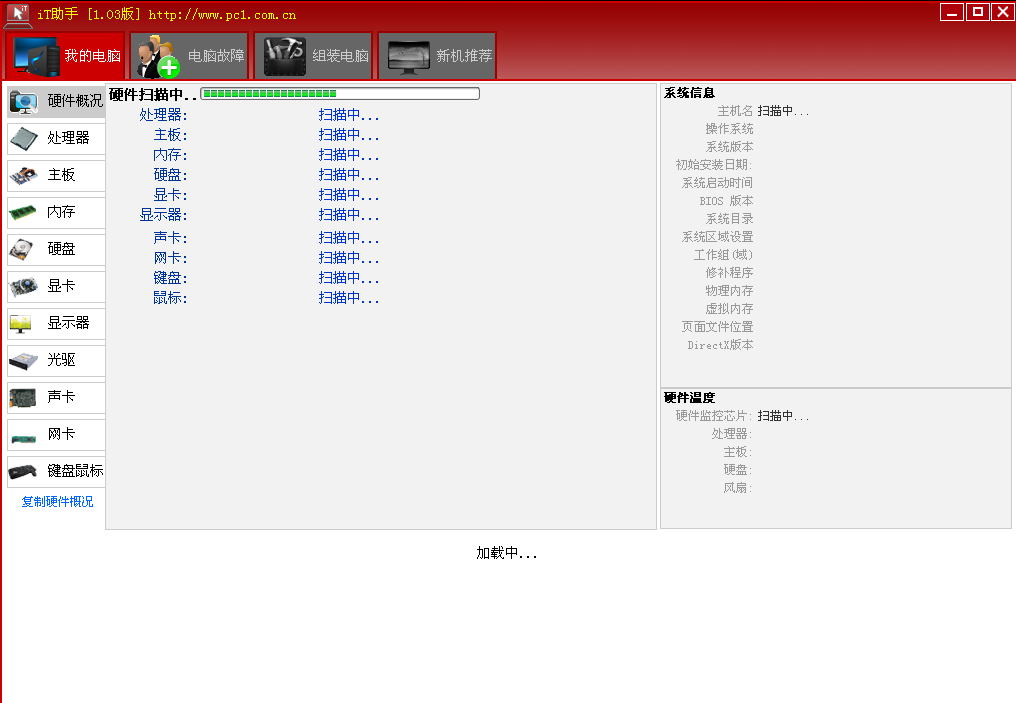The height and width of the screenshot is (703, 1016).
Task: Click 扫描中... value beside 处理器
Action: [349, 115]
